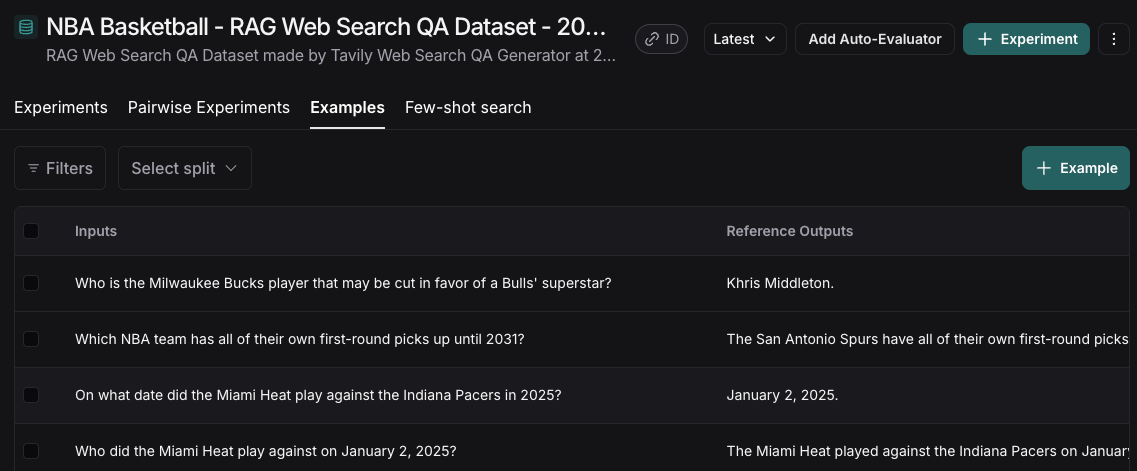Open the Select split dropdown
Image resolution: width=1137 pixels, height=471 pixels.
click(x=184, y=168)
